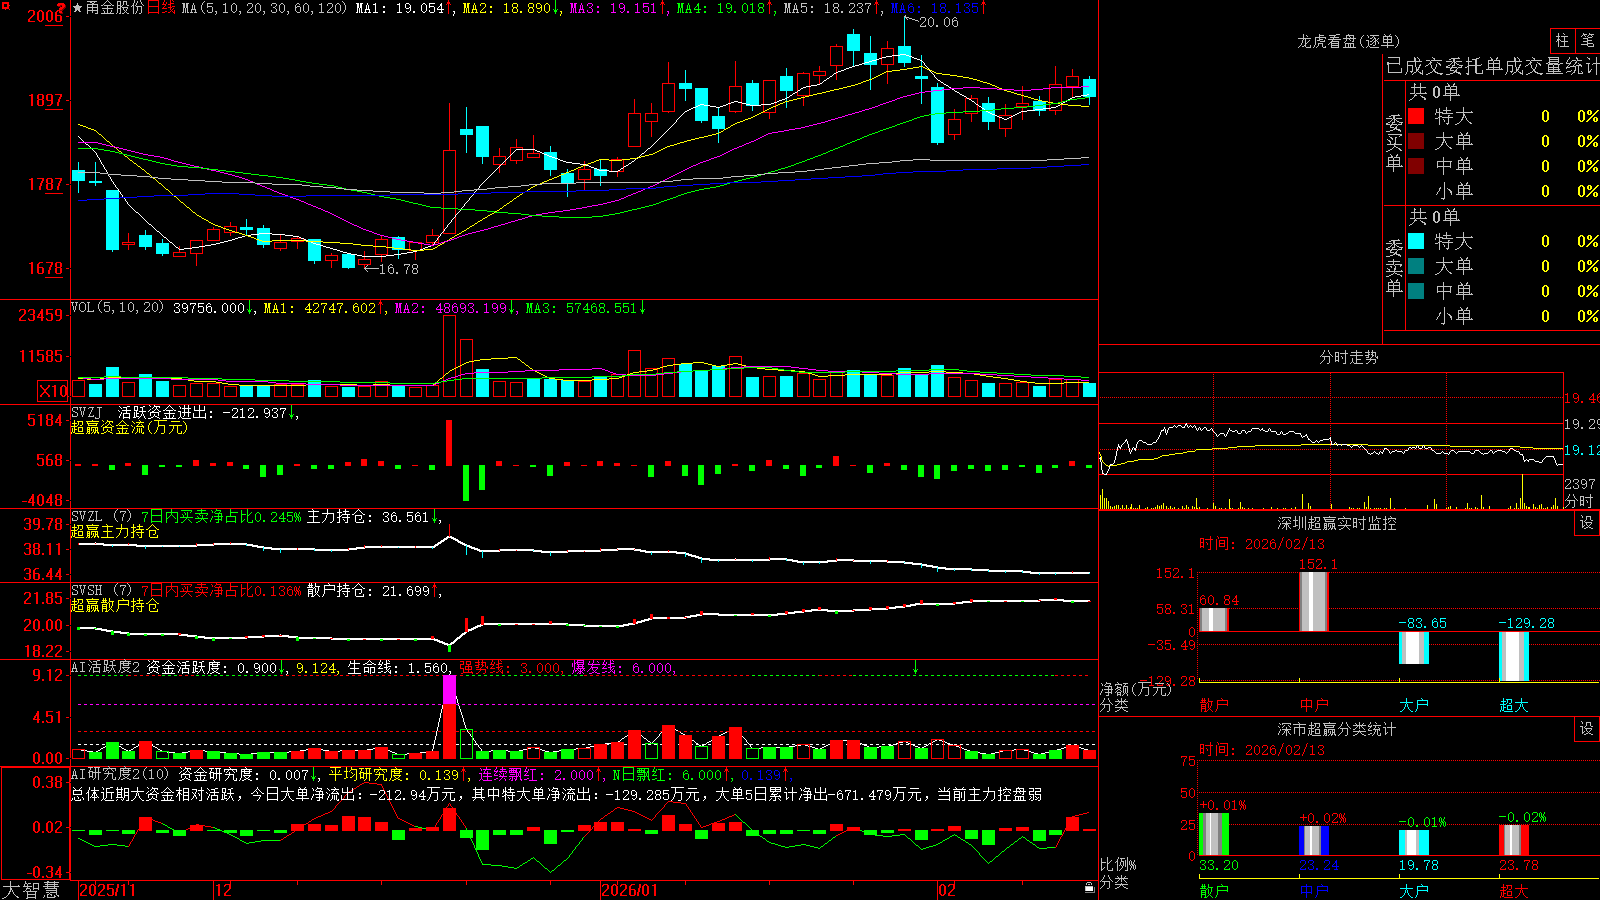Image resolution: width=1600 pixels, height=900 pixels.
Task: Click the 大户 -83.65 net amount bar
Action: 1414,648
